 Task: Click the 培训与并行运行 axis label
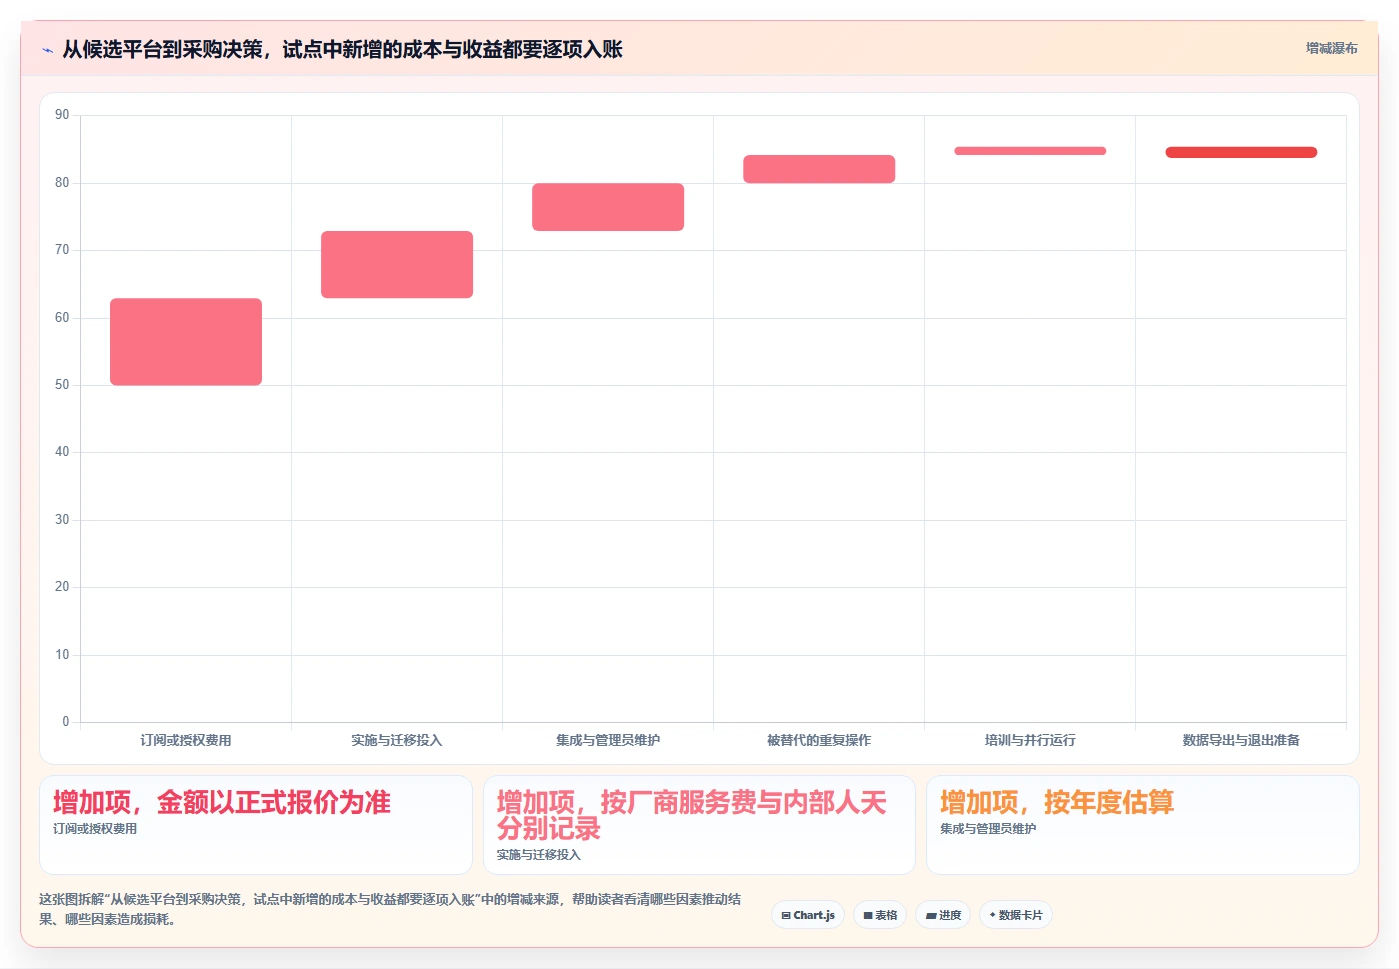pyautogui.click(x=1030, y=740)
